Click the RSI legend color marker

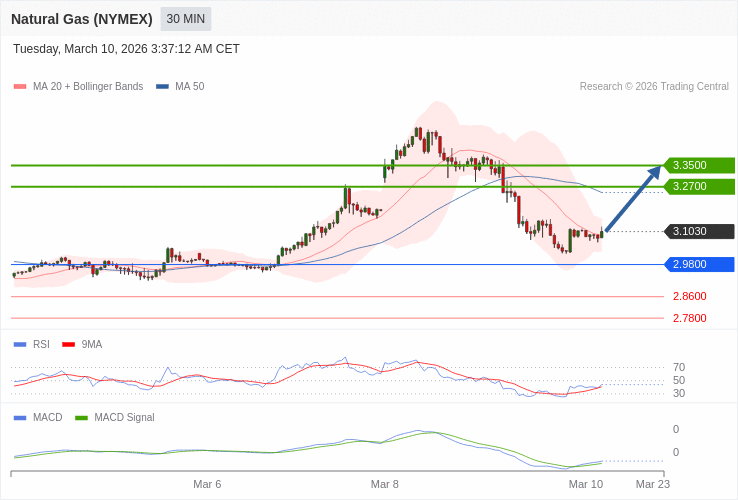click(20, 345)
